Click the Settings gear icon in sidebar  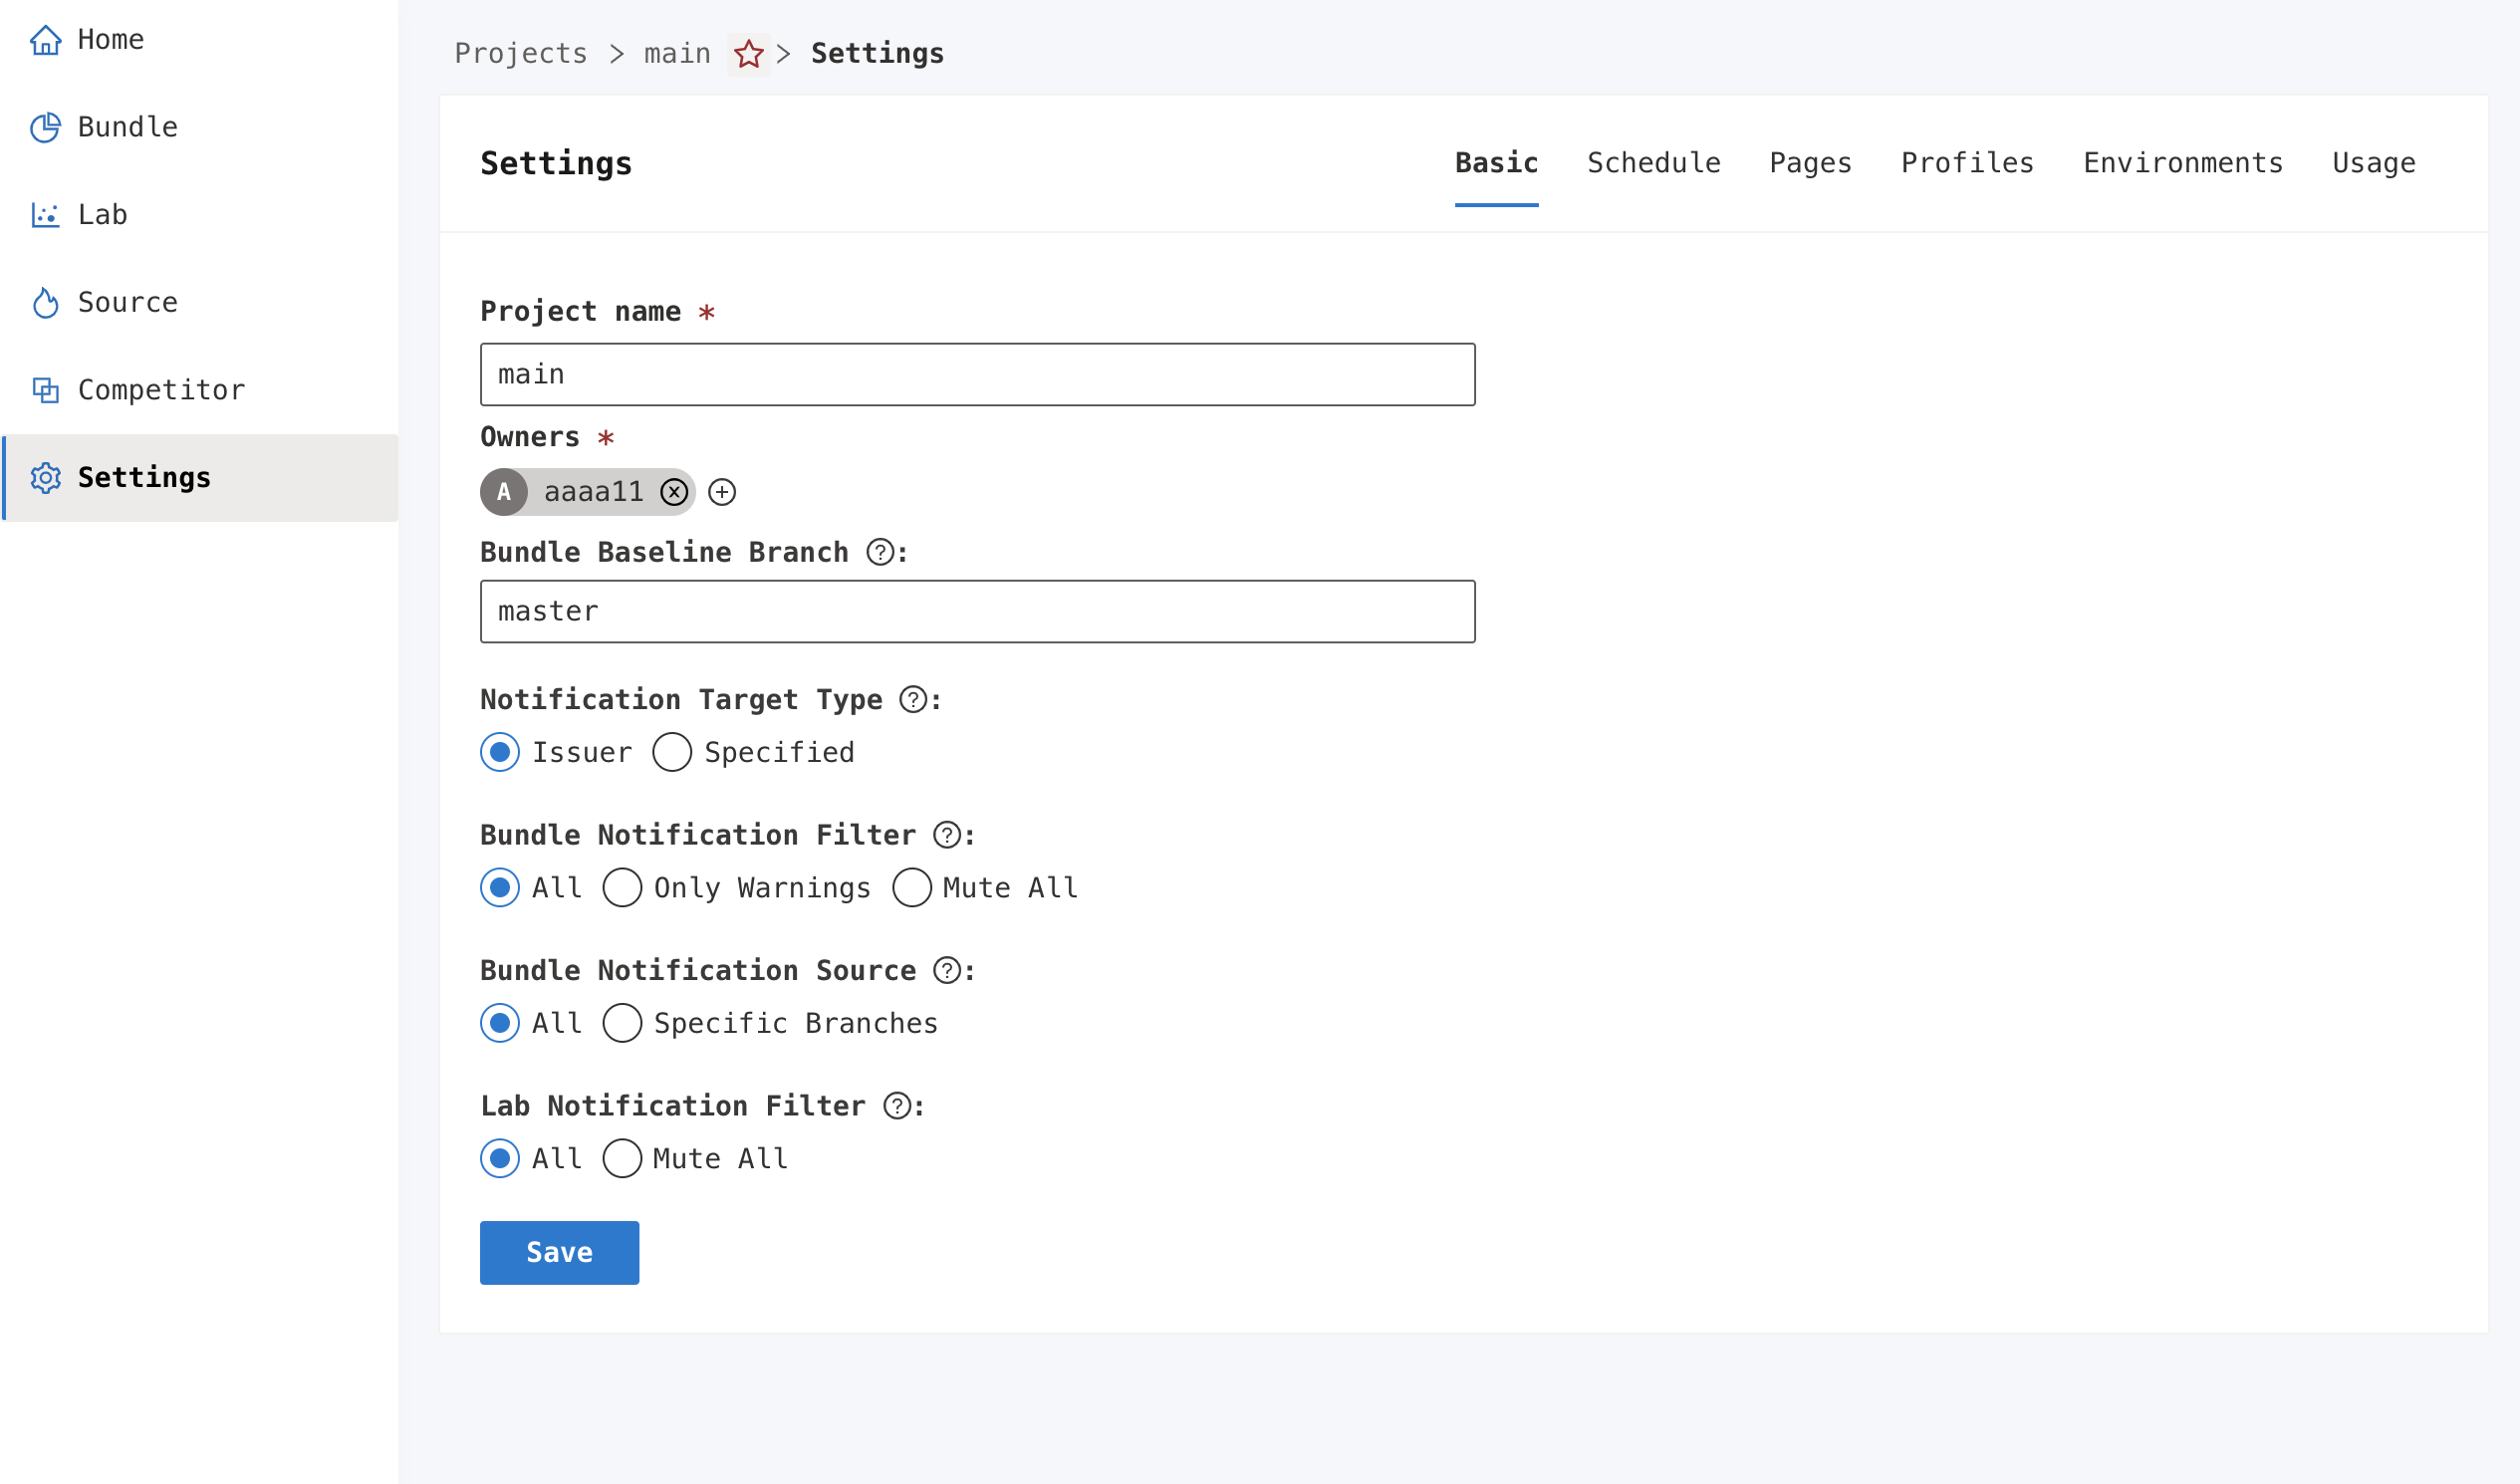pos(45,478)
